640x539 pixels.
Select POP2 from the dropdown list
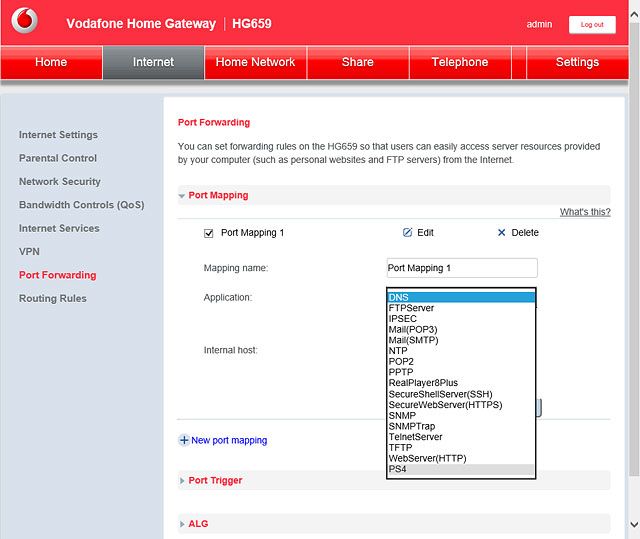point(460,362)
